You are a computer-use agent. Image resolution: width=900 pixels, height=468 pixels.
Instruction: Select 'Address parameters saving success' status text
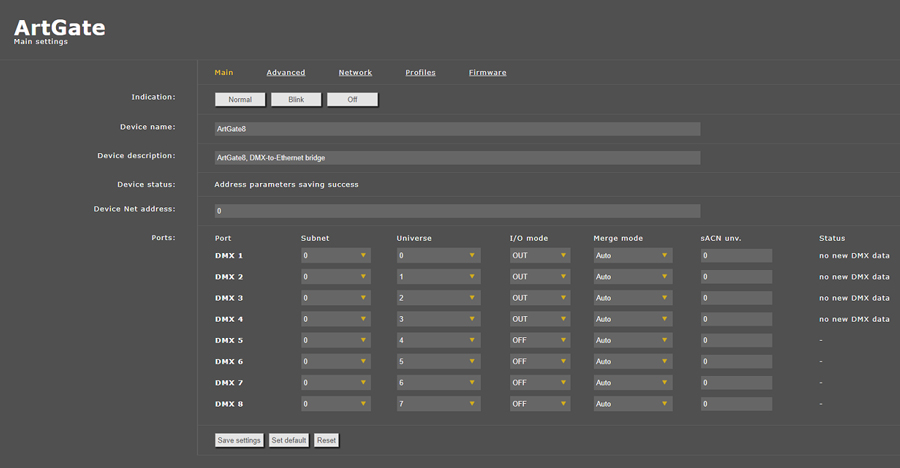click(286, 184)
